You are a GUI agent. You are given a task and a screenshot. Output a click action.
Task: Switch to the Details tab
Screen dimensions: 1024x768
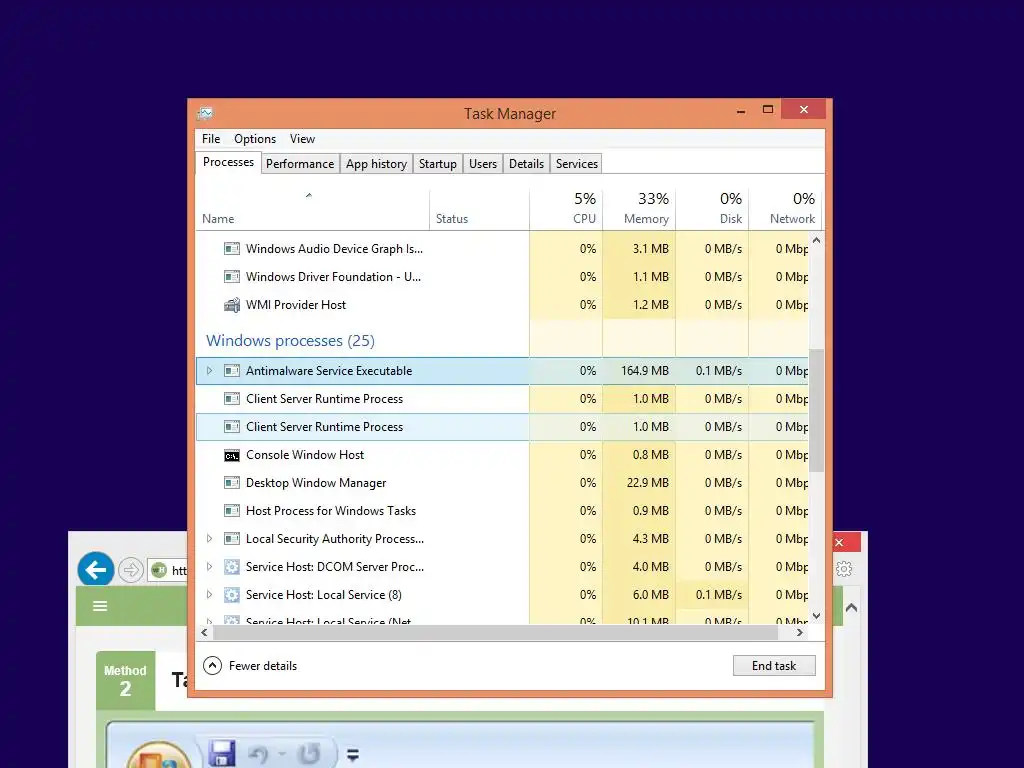526,164
